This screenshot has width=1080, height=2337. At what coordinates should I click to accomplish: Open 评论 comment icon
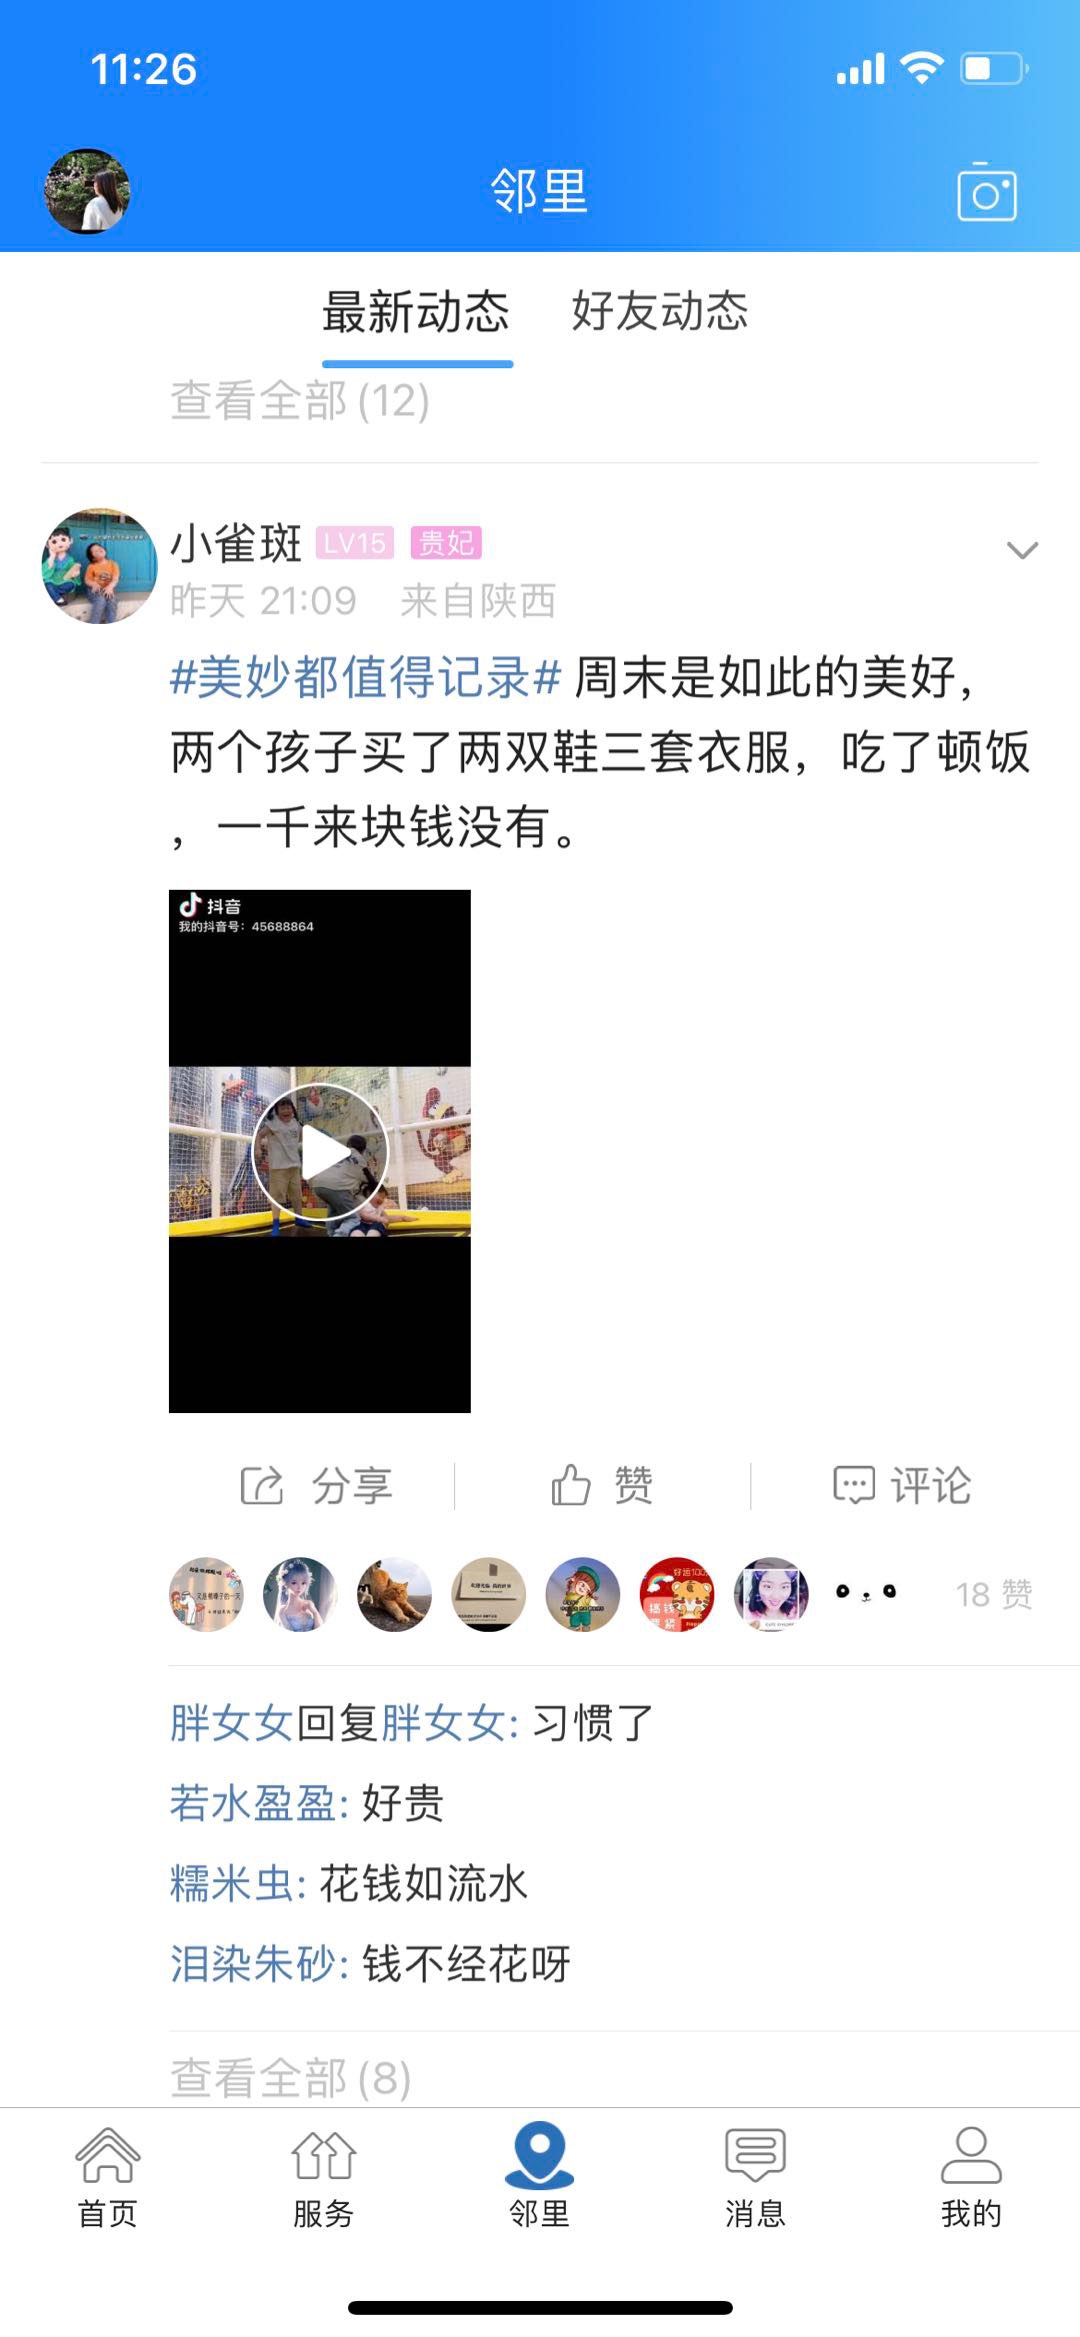(853, 1485)
